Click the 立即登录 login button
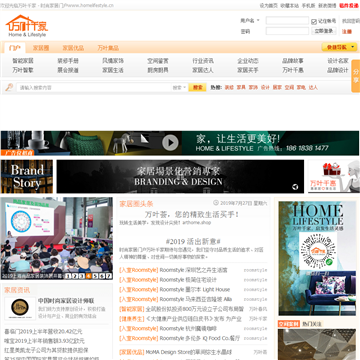360x360 pixels. 324,31
